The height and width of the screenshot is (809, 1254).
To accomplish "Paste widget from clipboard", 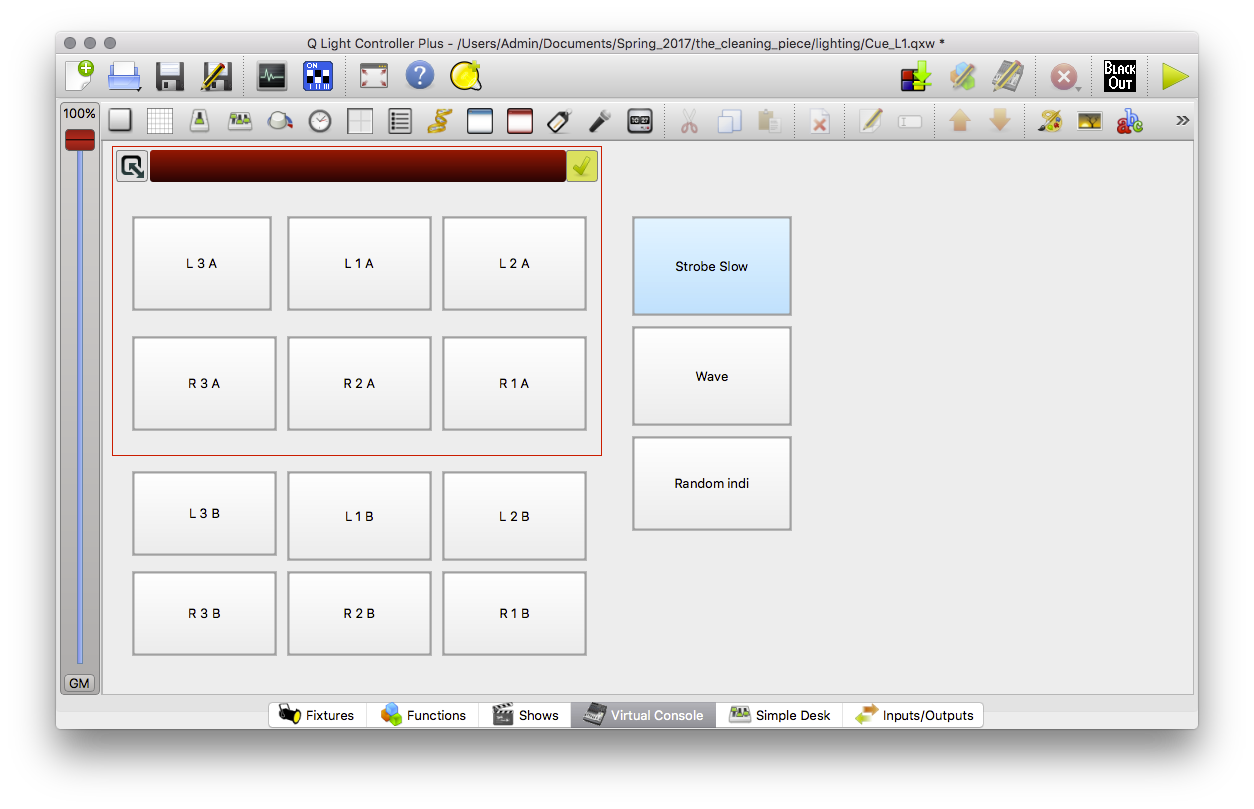I will coord(769,121).
